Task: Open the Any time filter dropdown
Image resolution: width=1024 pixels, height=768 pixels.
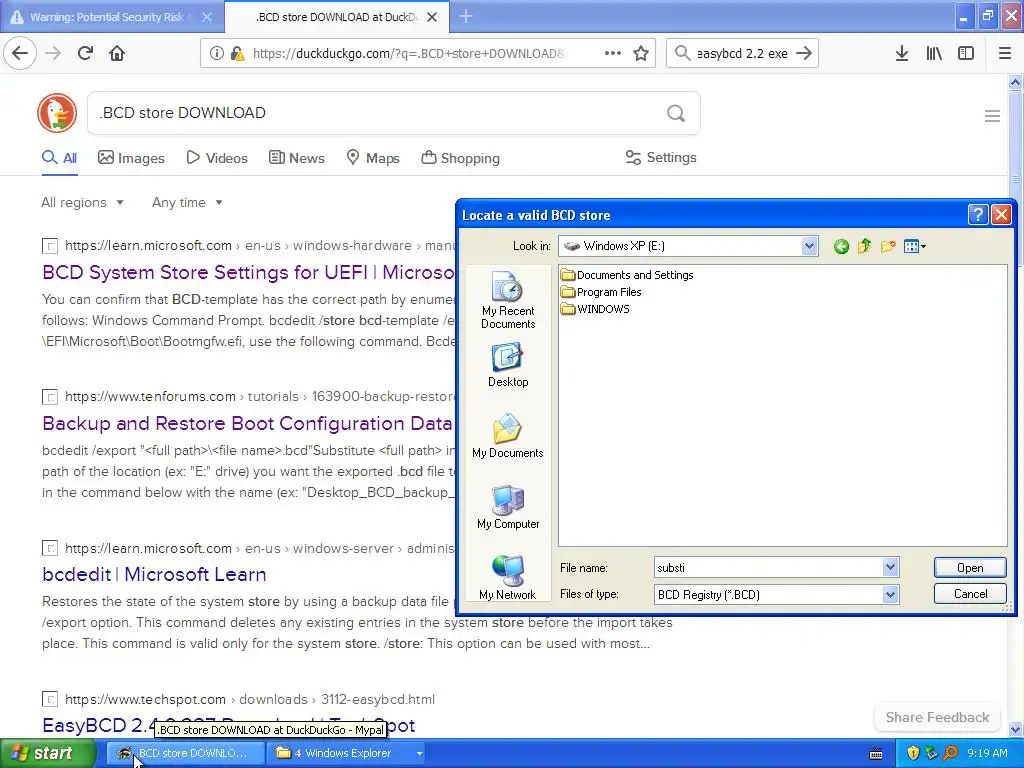Action: pyautogui.click(x=187, y=202)
